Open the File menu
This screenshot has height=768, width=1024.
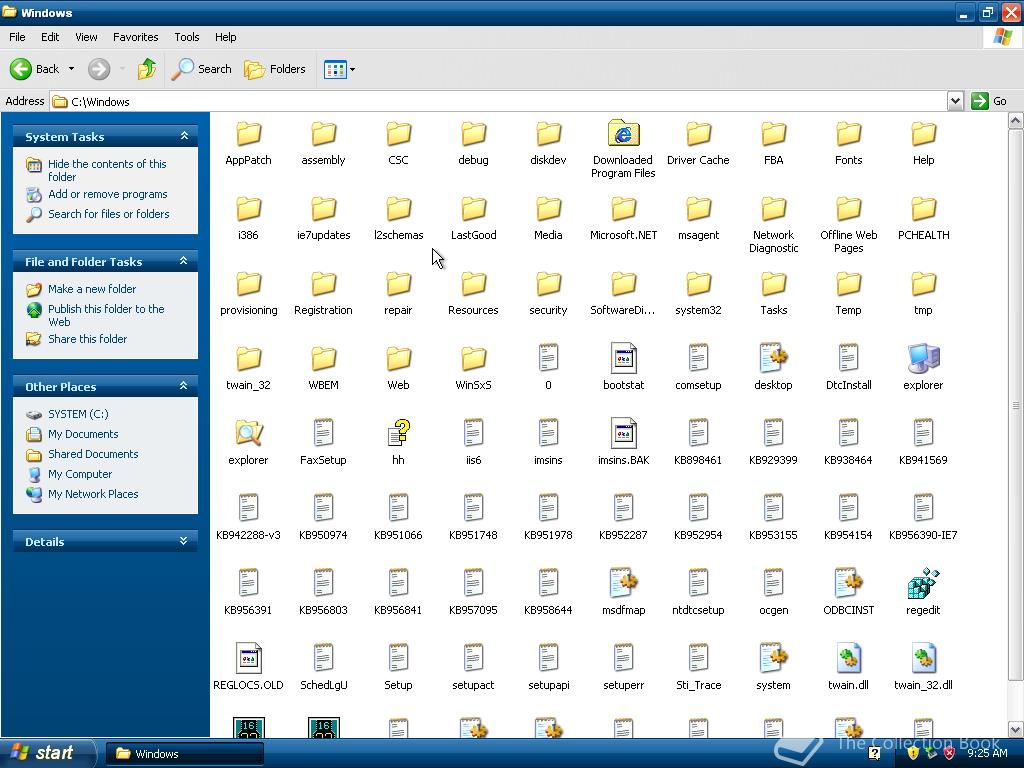[x=17, y=37]
